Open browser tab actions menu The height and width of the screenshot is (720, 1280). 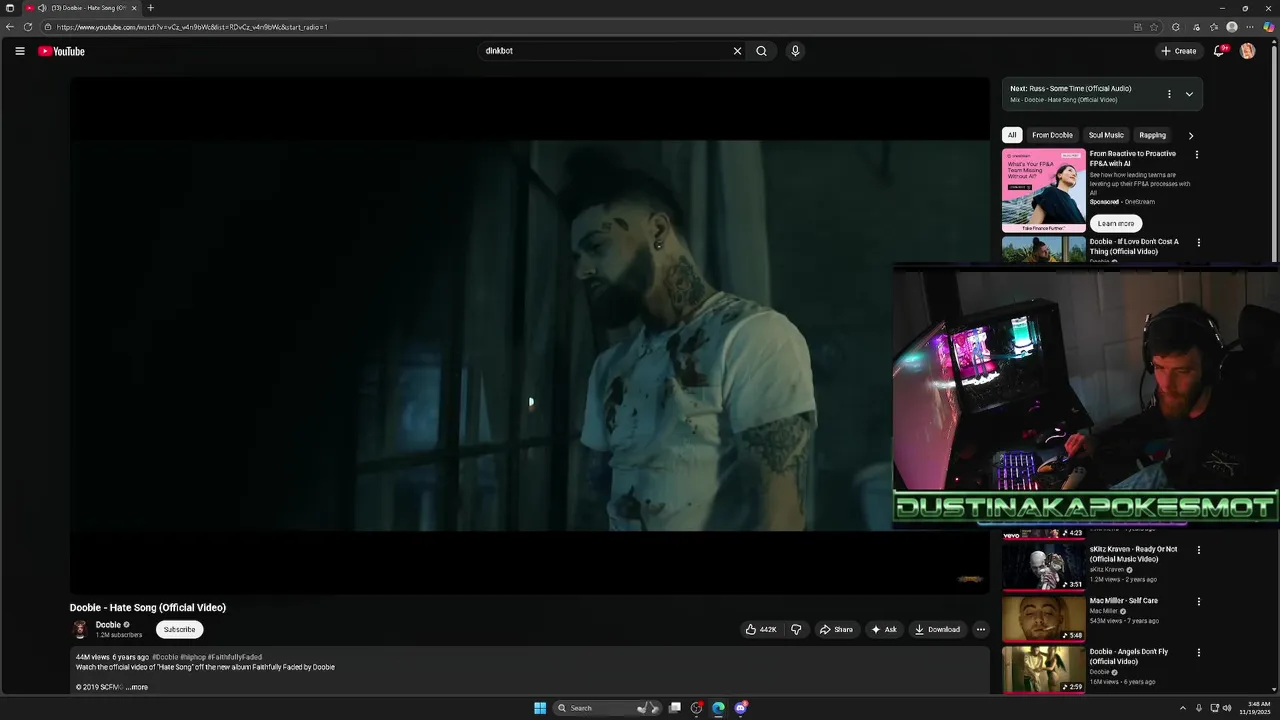[x=10, y=8]
